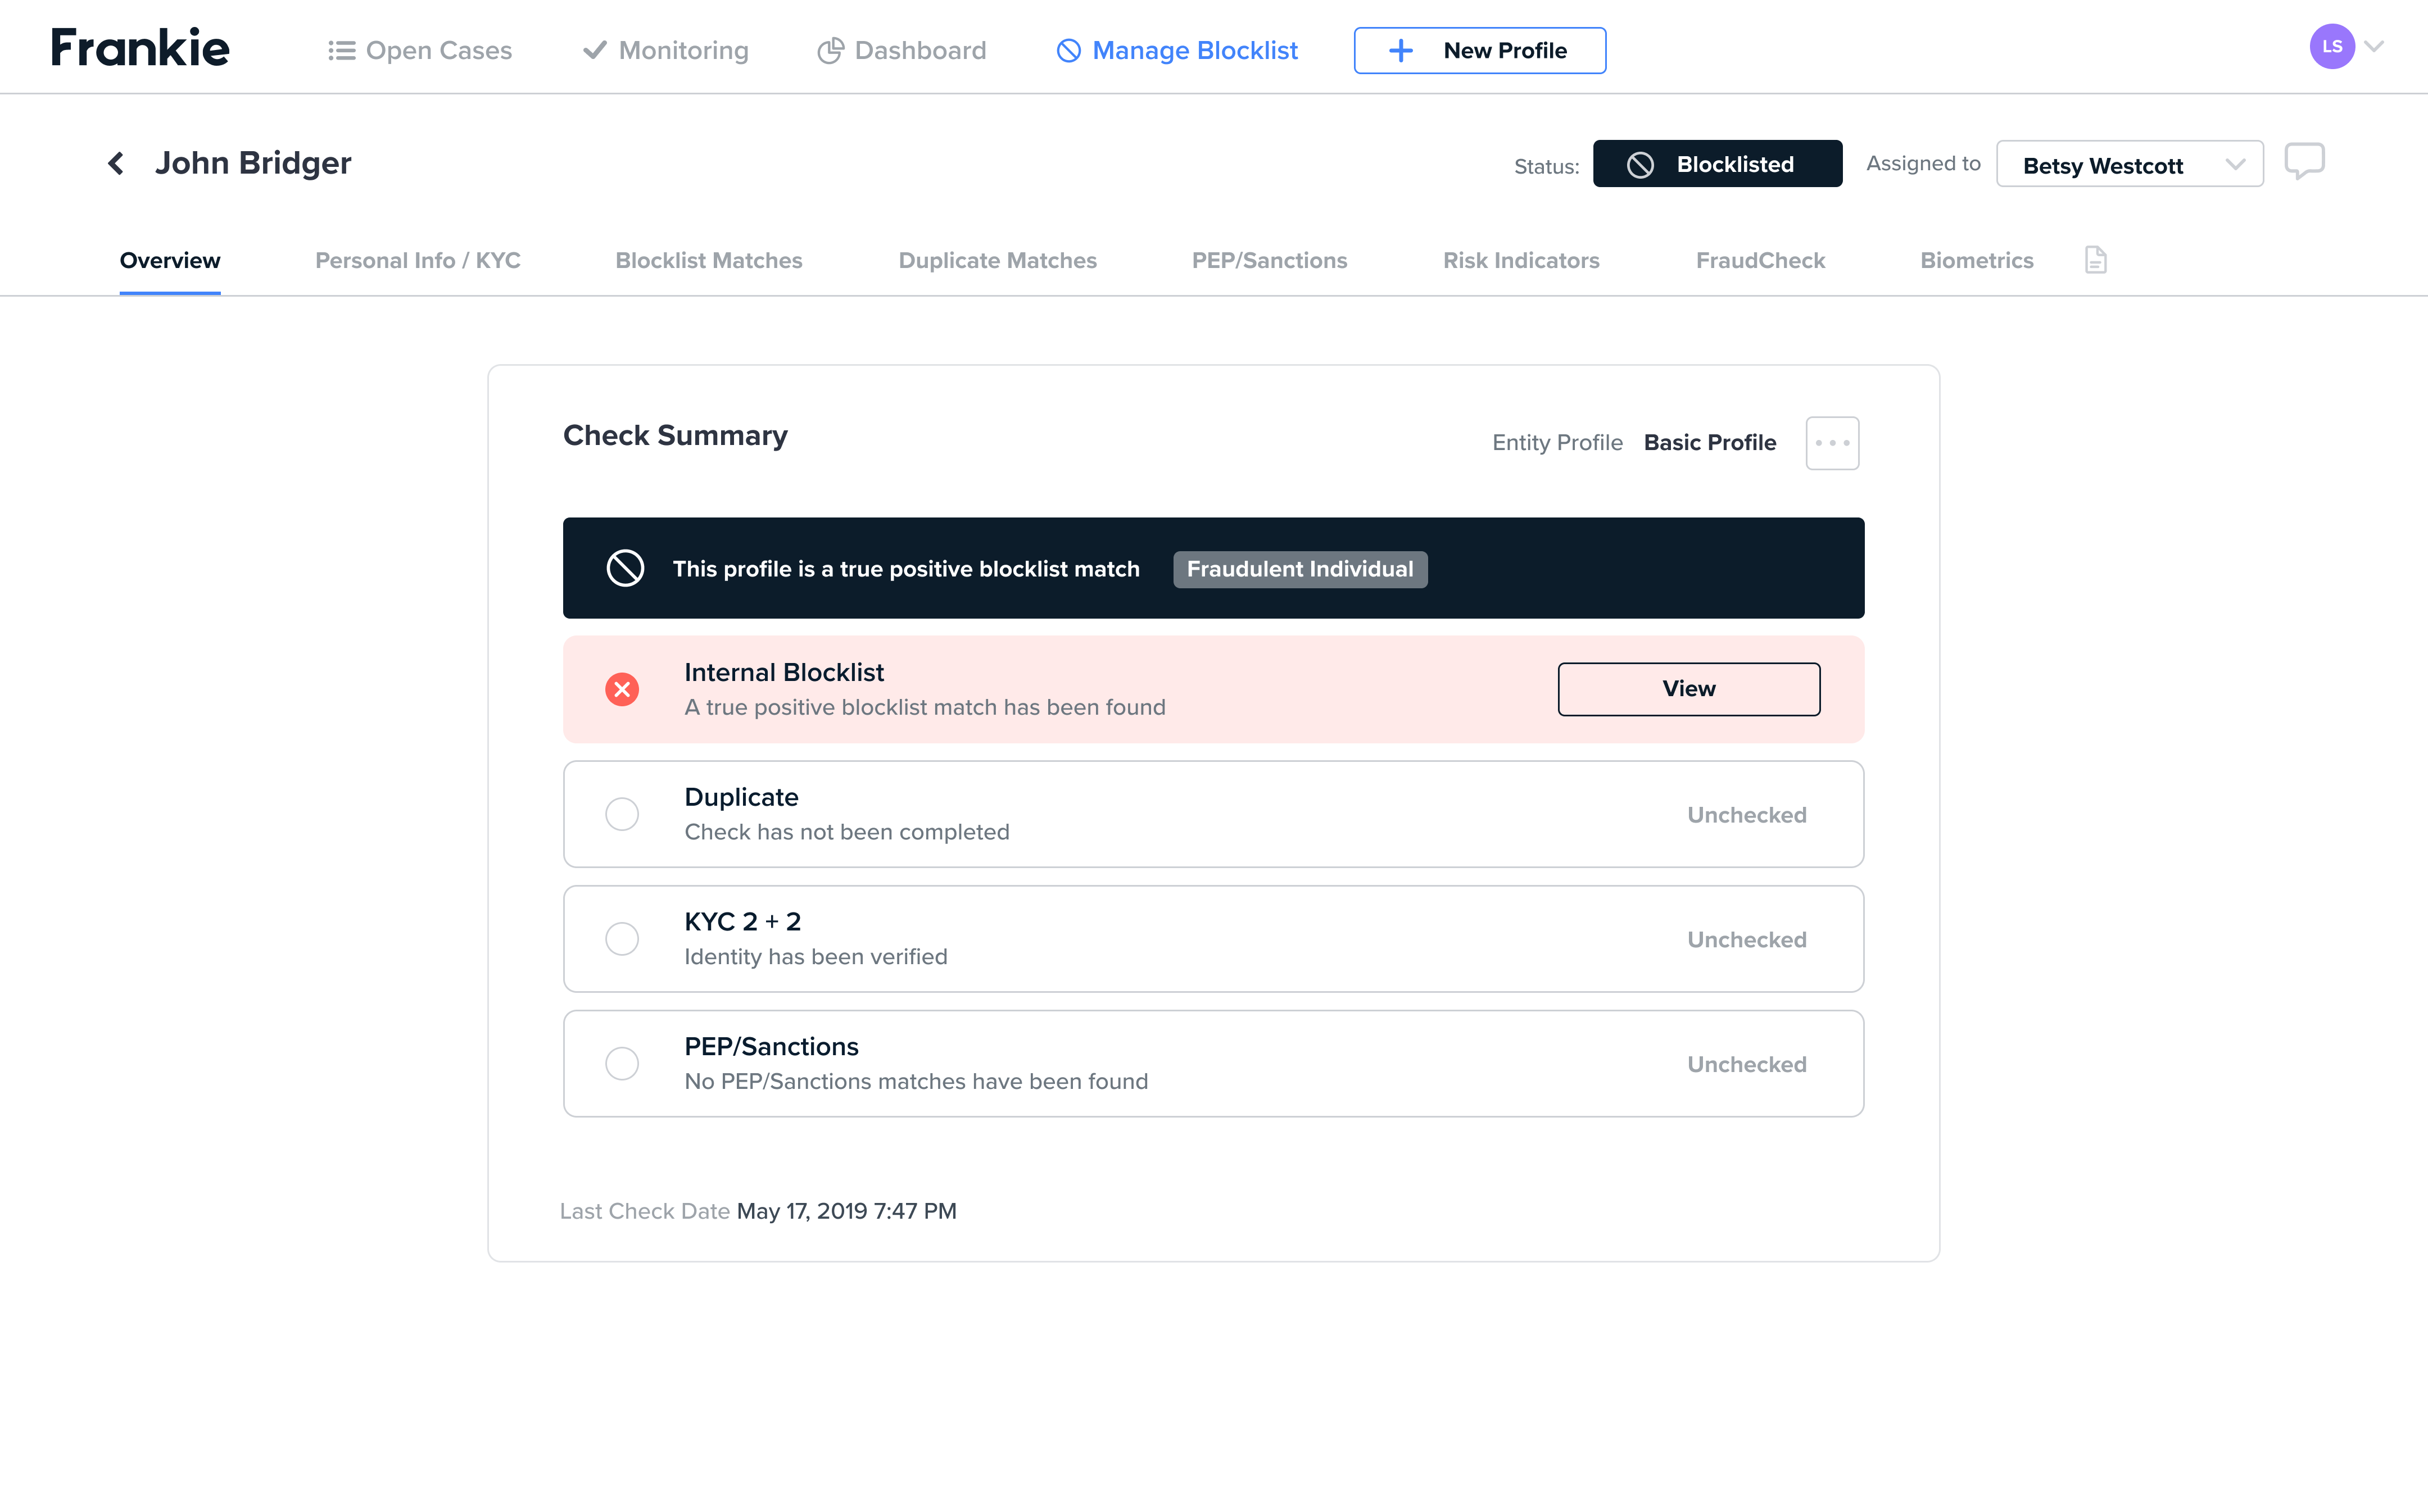Select the PEP/Sanctions check circle

tap(622, 1063)
